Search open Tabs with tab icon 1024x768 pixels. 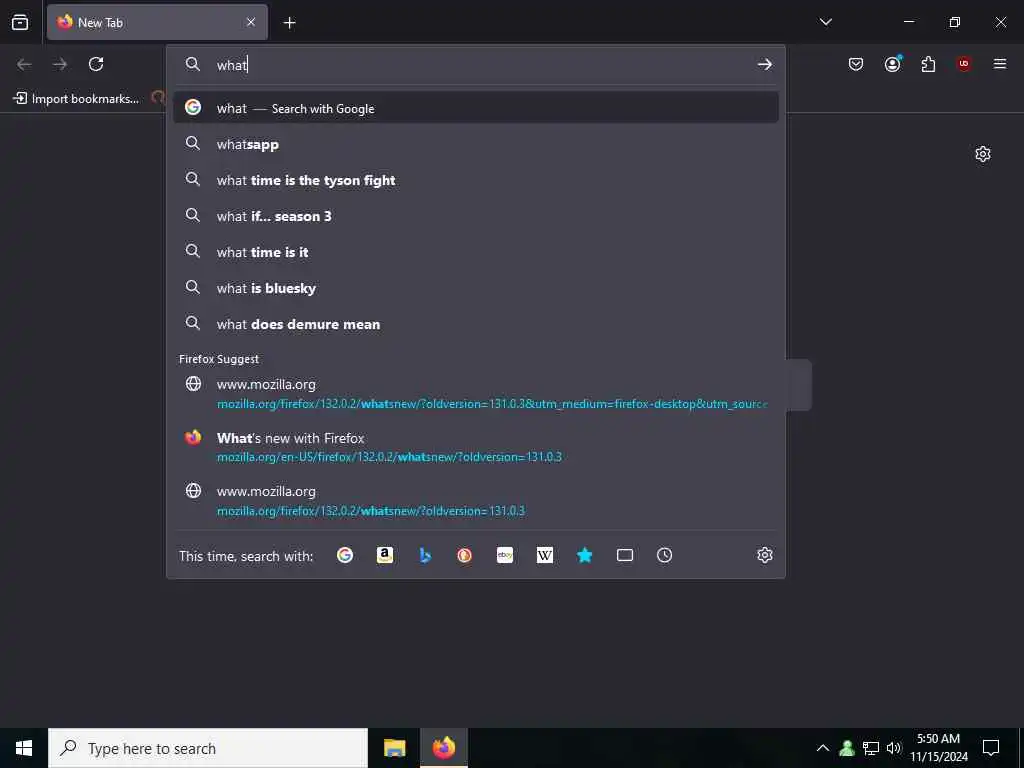[x=625, y=555]
